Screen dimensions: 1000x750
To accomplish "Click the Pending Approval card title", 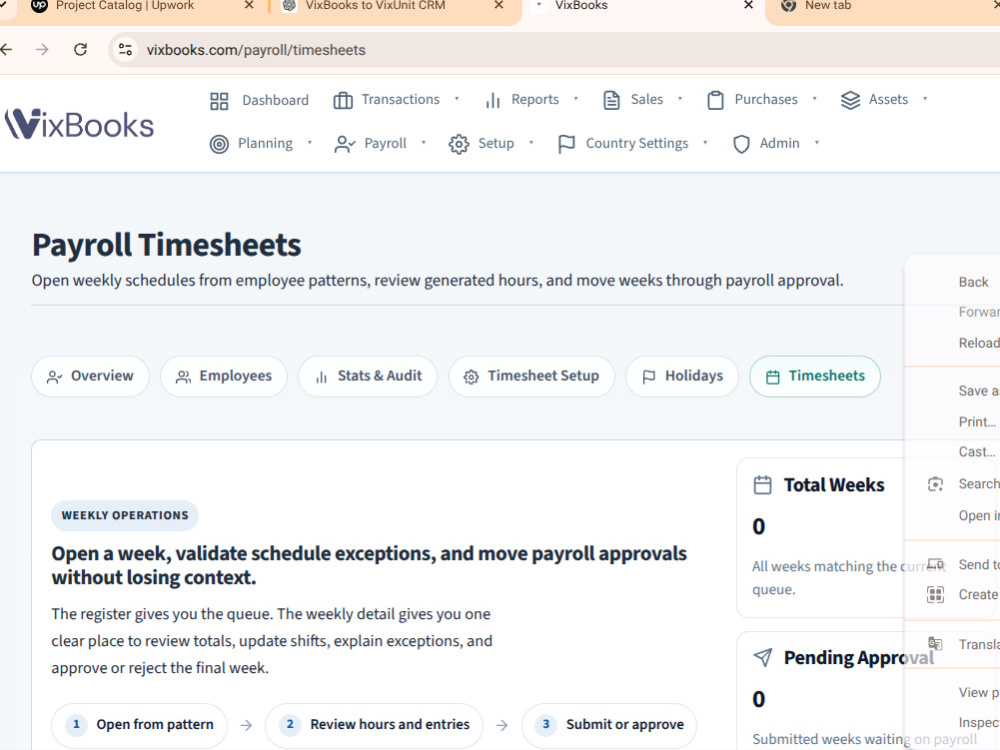I will pyautogui.click(x=858, y=658).
